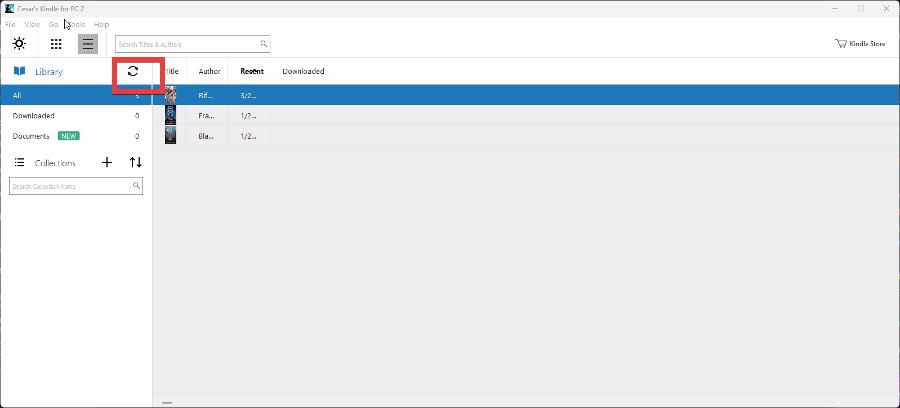The width and height of the screenshot is (900, 408).
Task: Toggle the brightness theme sun icon
Action: click(19, 44)
